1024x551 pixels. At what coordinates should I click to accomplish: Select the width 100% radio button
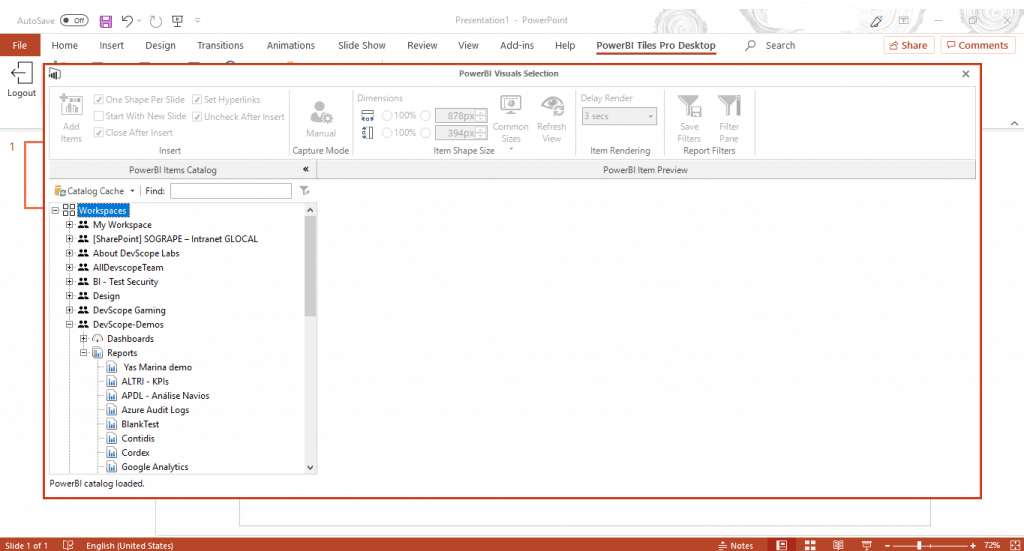point(387,116)
